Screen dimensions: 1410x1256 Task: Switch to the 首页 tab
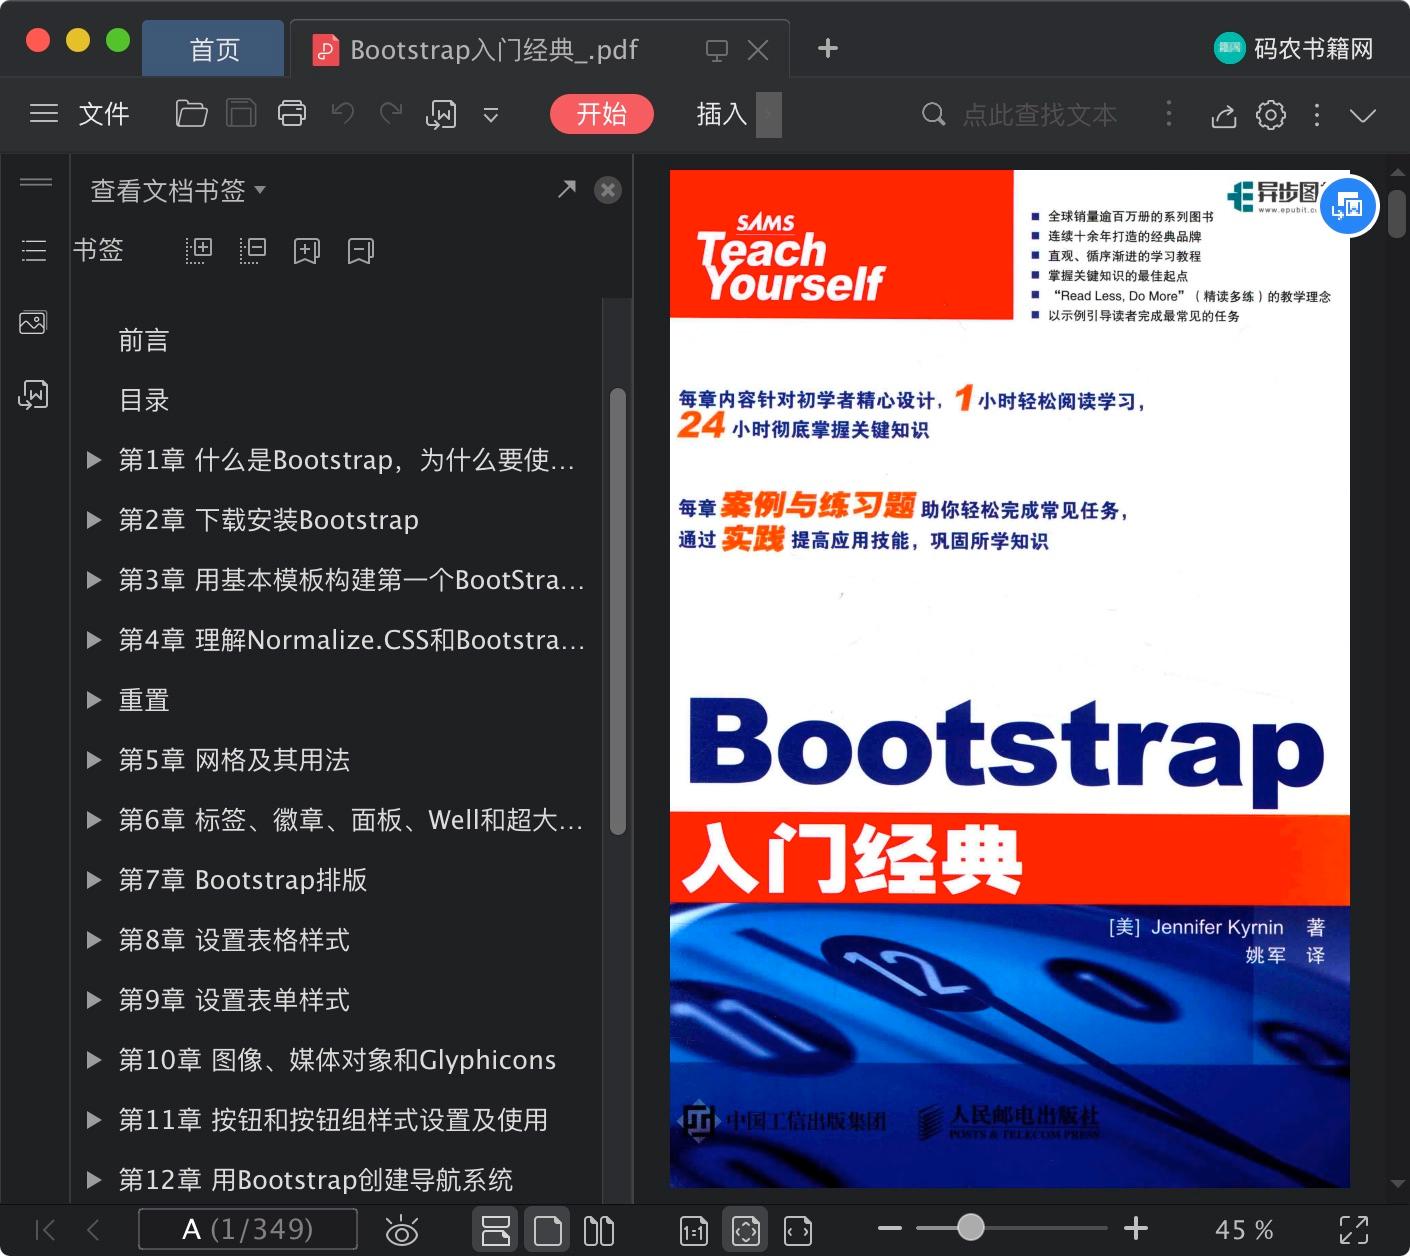214,49
